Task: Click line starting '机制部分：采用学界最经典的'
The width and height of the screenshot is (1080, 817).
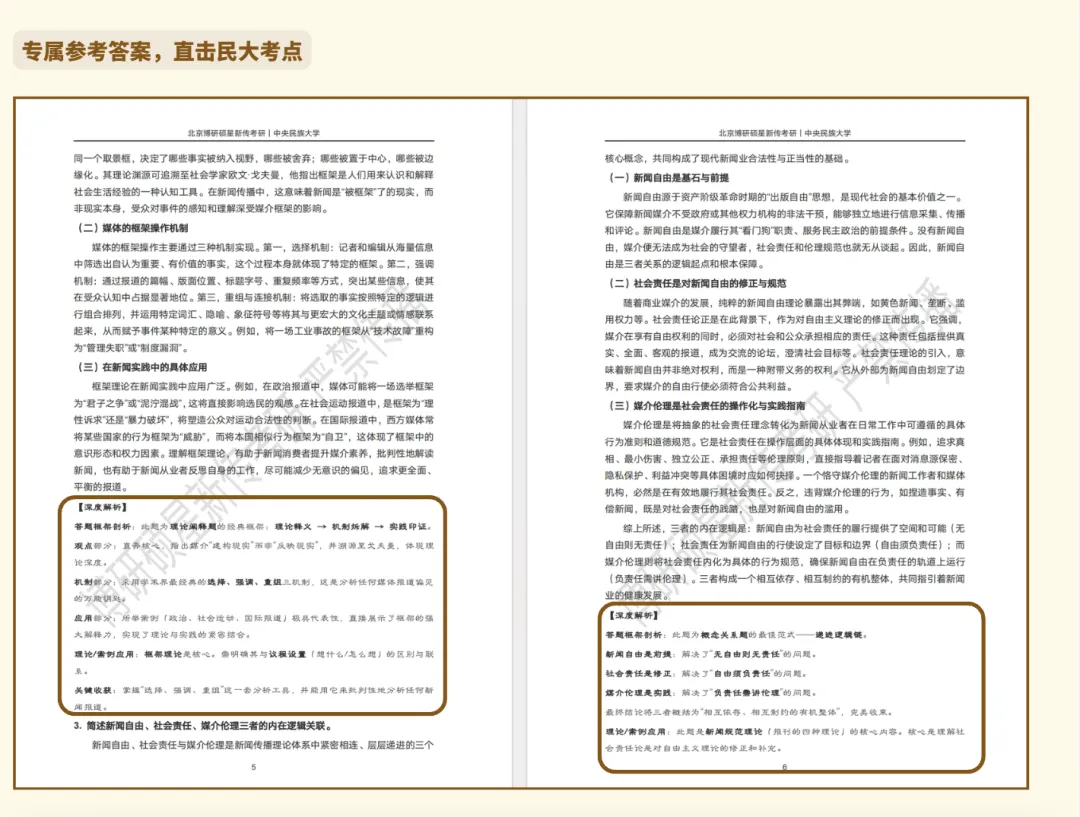Action: tap(253, 582)
